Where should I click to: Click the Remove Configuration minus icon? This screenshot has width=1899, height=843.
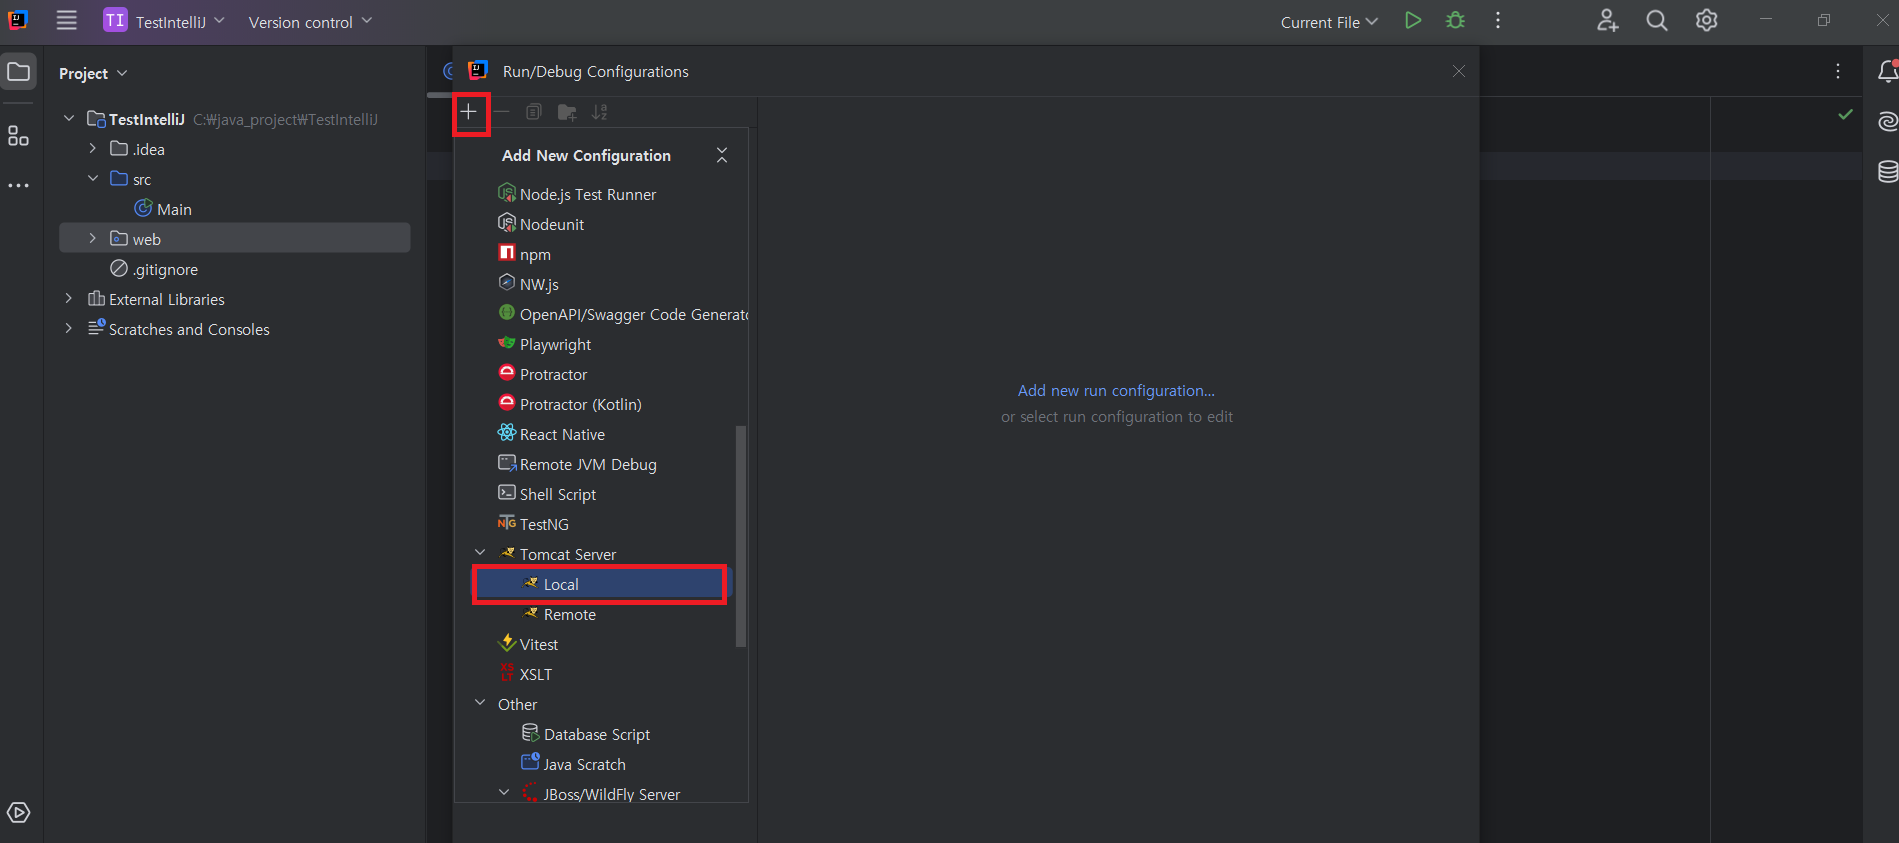[x=502, y=112]
